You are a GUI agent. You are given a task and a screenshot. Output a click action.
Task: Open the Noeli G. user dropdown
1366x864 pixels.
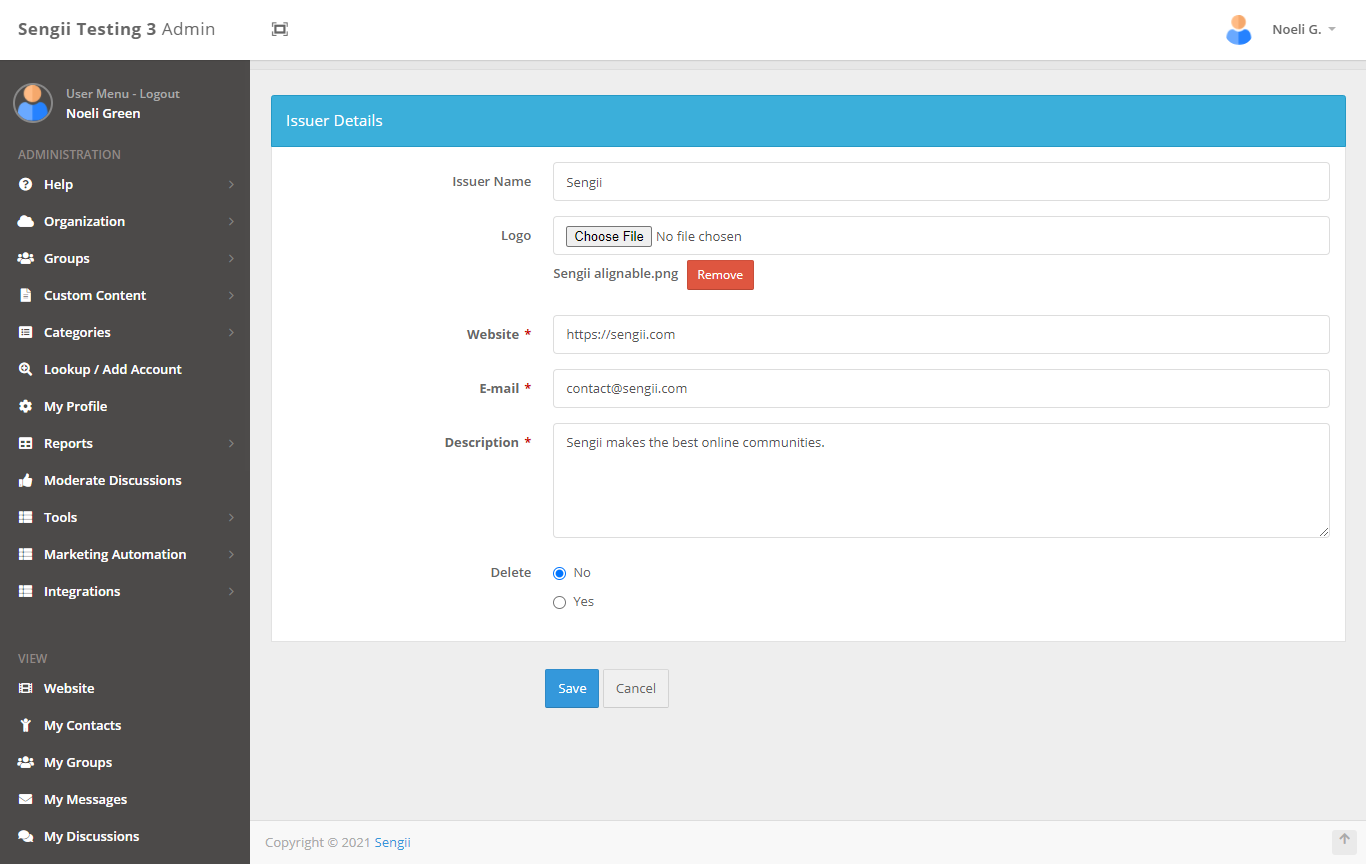click(1304, 30)
